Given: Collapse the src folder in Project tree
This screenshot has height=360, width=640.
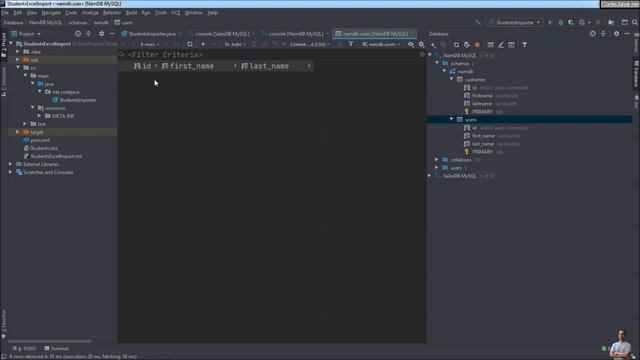Looking at the screenshot, I should click(18, 68).
